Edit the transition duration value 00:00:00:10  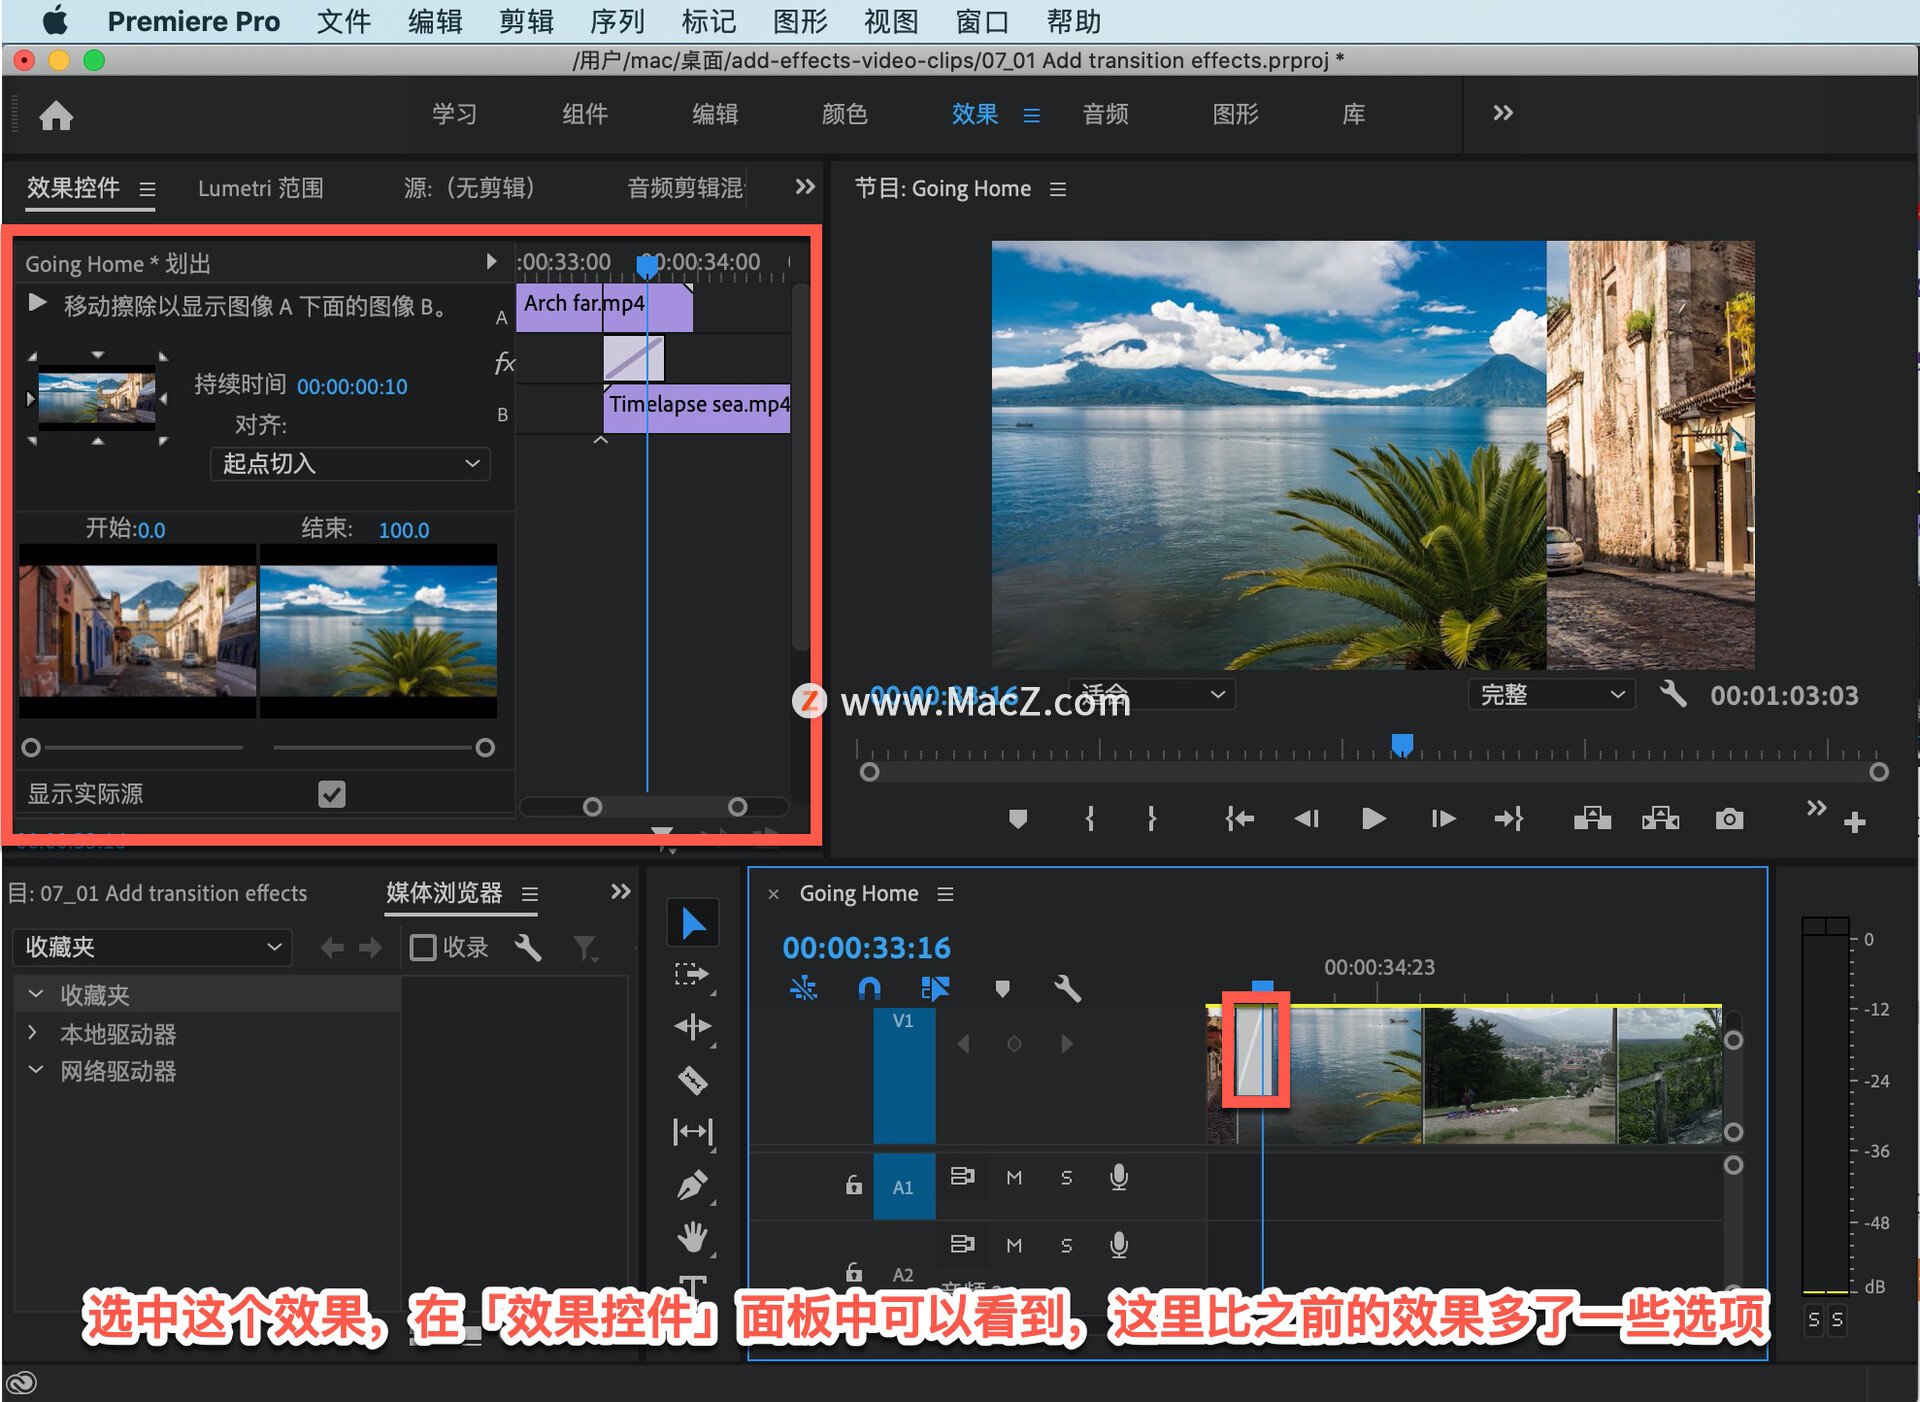coord(352,387)
